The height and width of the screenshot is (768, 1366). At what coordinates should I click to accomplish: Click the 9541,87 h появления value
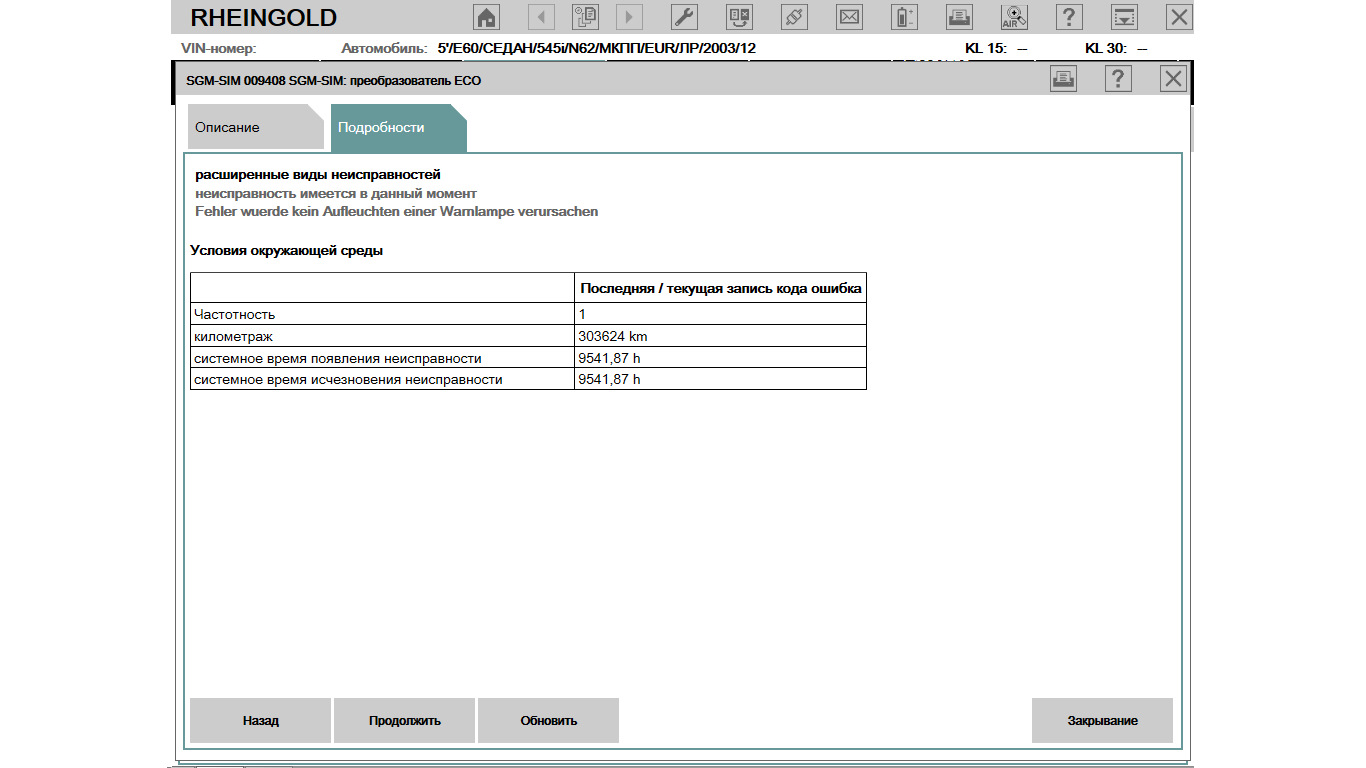tap(720, 358)
